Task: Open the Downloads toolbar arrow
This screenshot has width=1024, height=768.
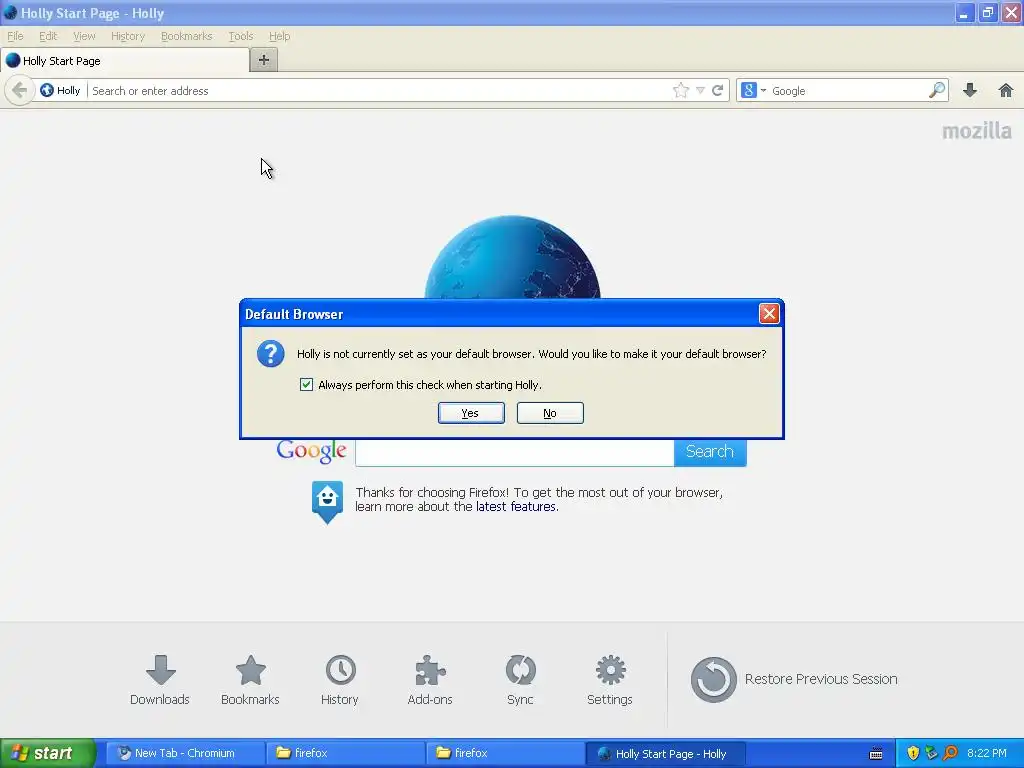Action: (970, 90)
